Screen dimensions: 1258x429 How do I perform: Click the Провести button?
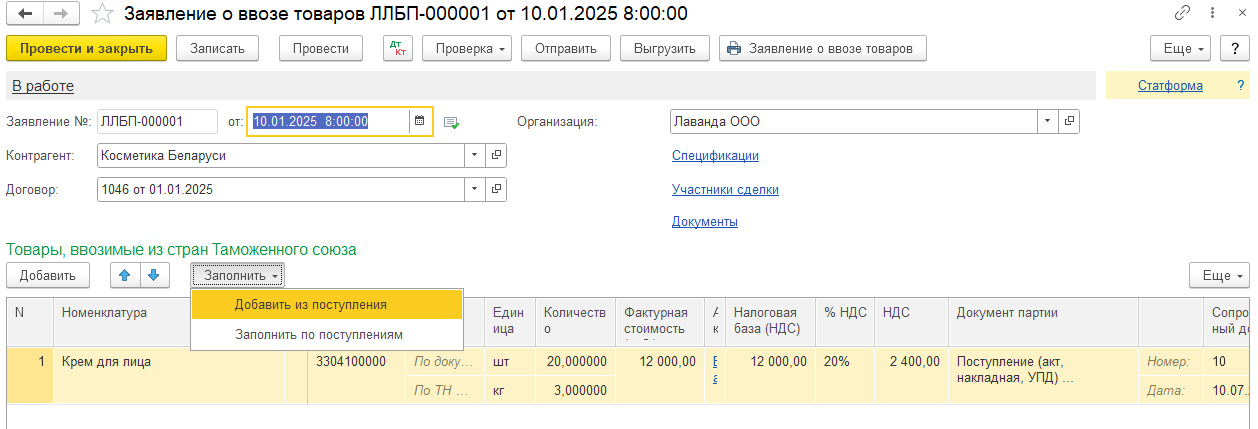coord(321,48)
